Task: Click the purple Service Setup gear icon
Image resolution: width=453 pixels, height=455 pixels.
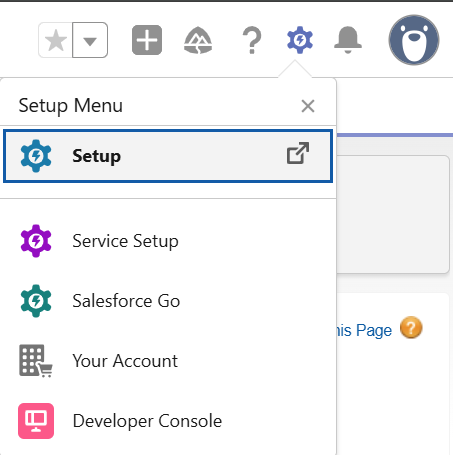Action: [36, 241]
